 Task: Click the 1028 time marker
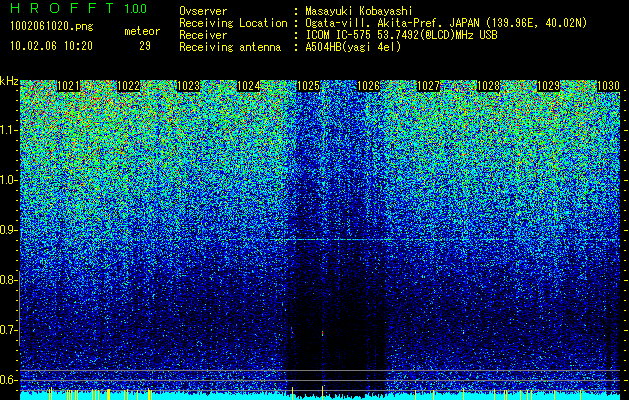tap(489, 86)
